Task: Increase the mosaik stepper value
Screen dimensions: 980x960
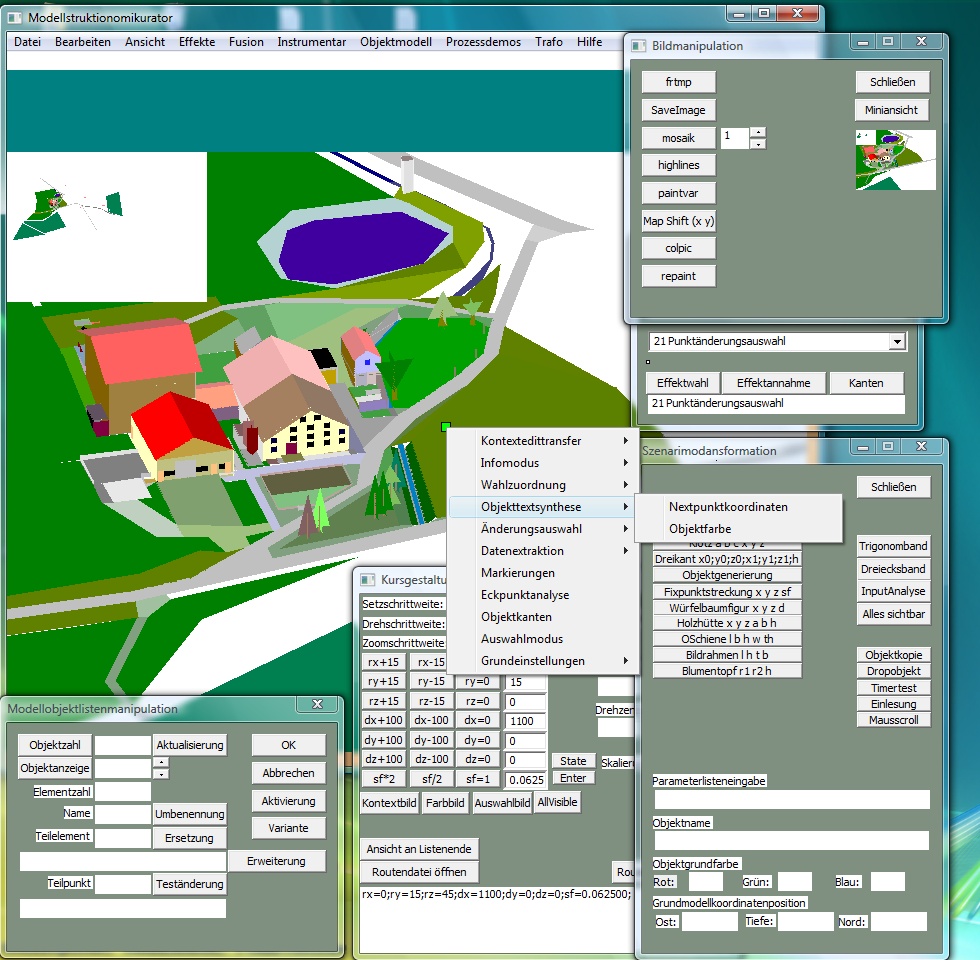Action: click(x=758, y=132)
